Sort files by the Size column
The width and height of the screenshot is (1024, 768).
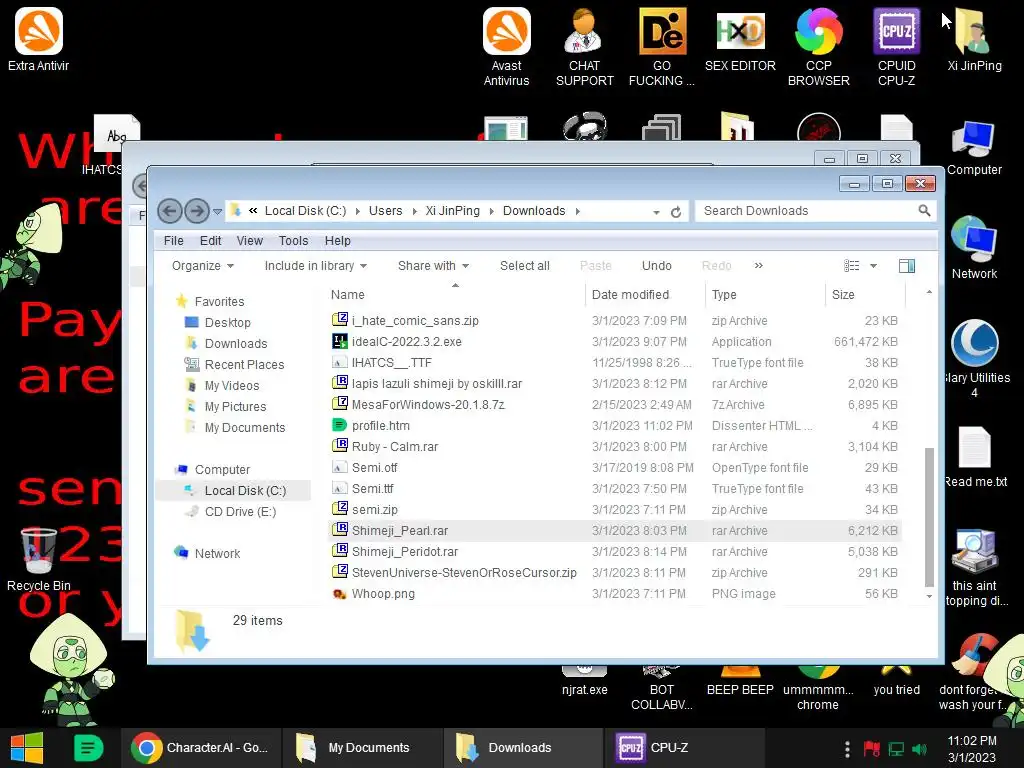pyautogui.click(x=865, y=295)
